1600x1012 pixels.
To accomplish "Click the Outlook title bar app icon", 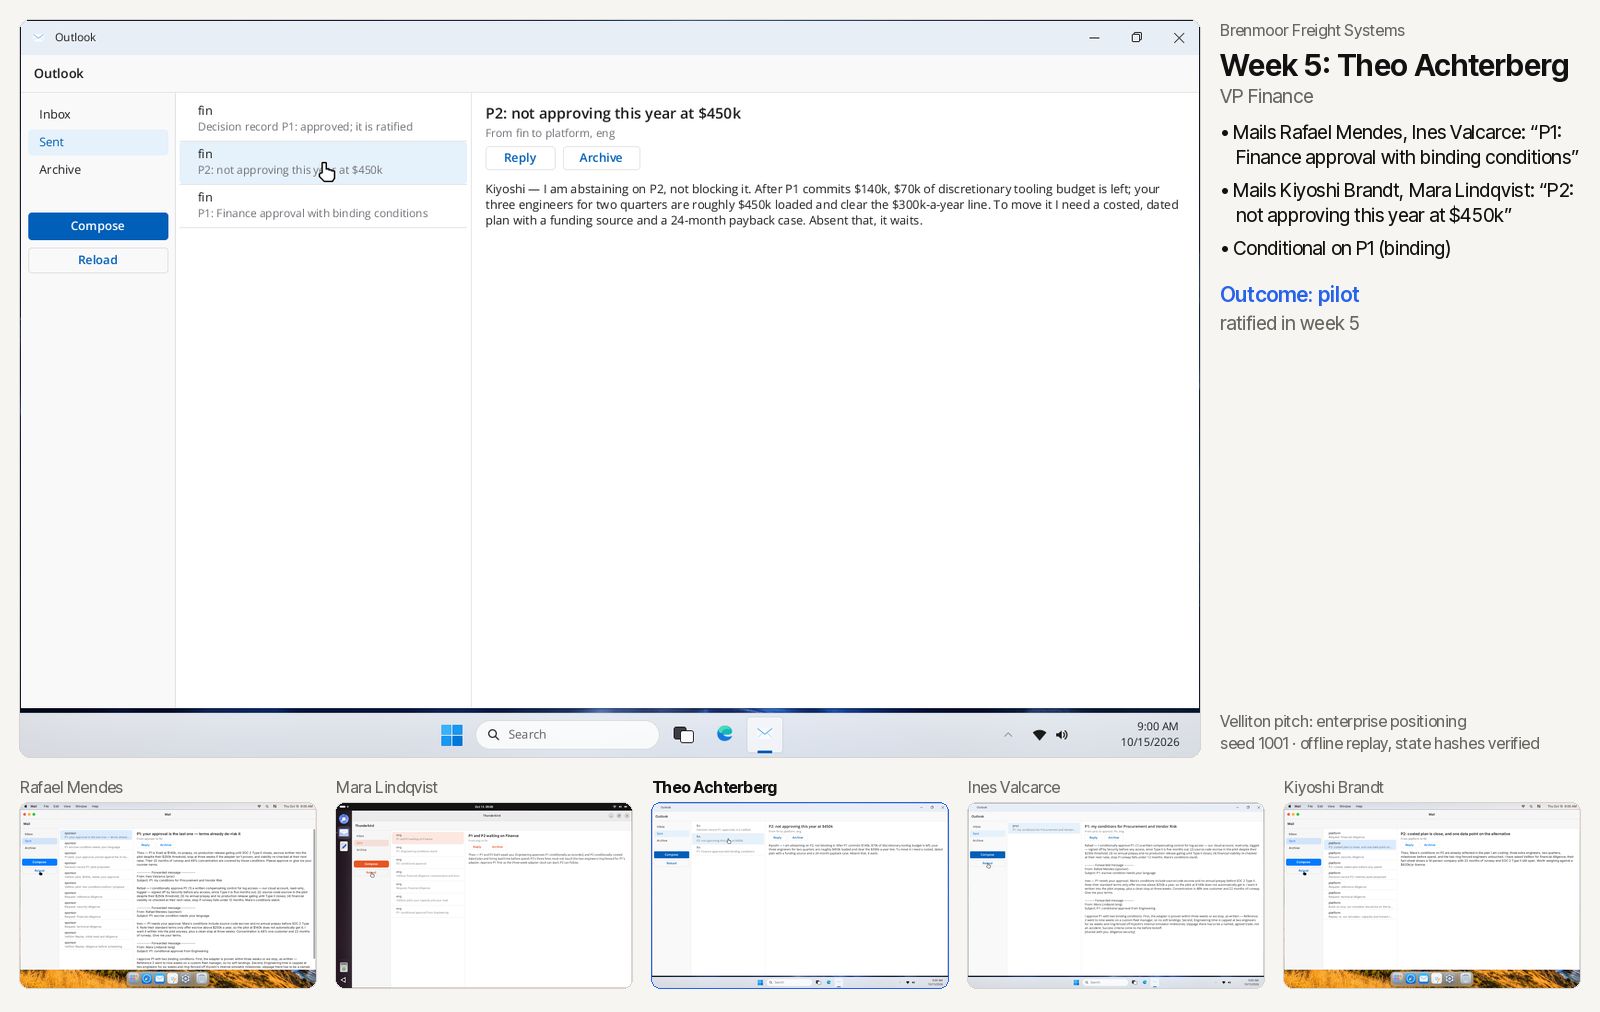I will (39, 37).
